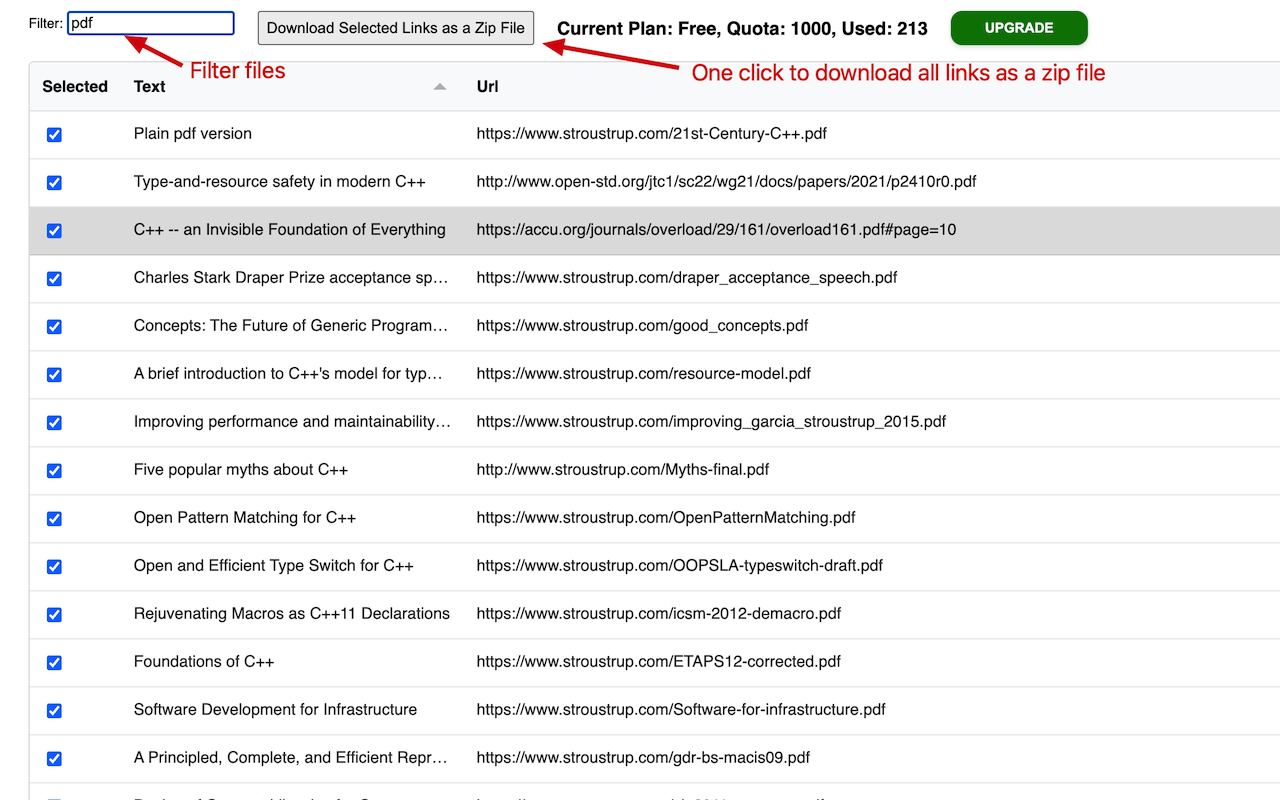Click the OOPSLA-typeswitch-draft.pdf URL

tap(679, 566)
